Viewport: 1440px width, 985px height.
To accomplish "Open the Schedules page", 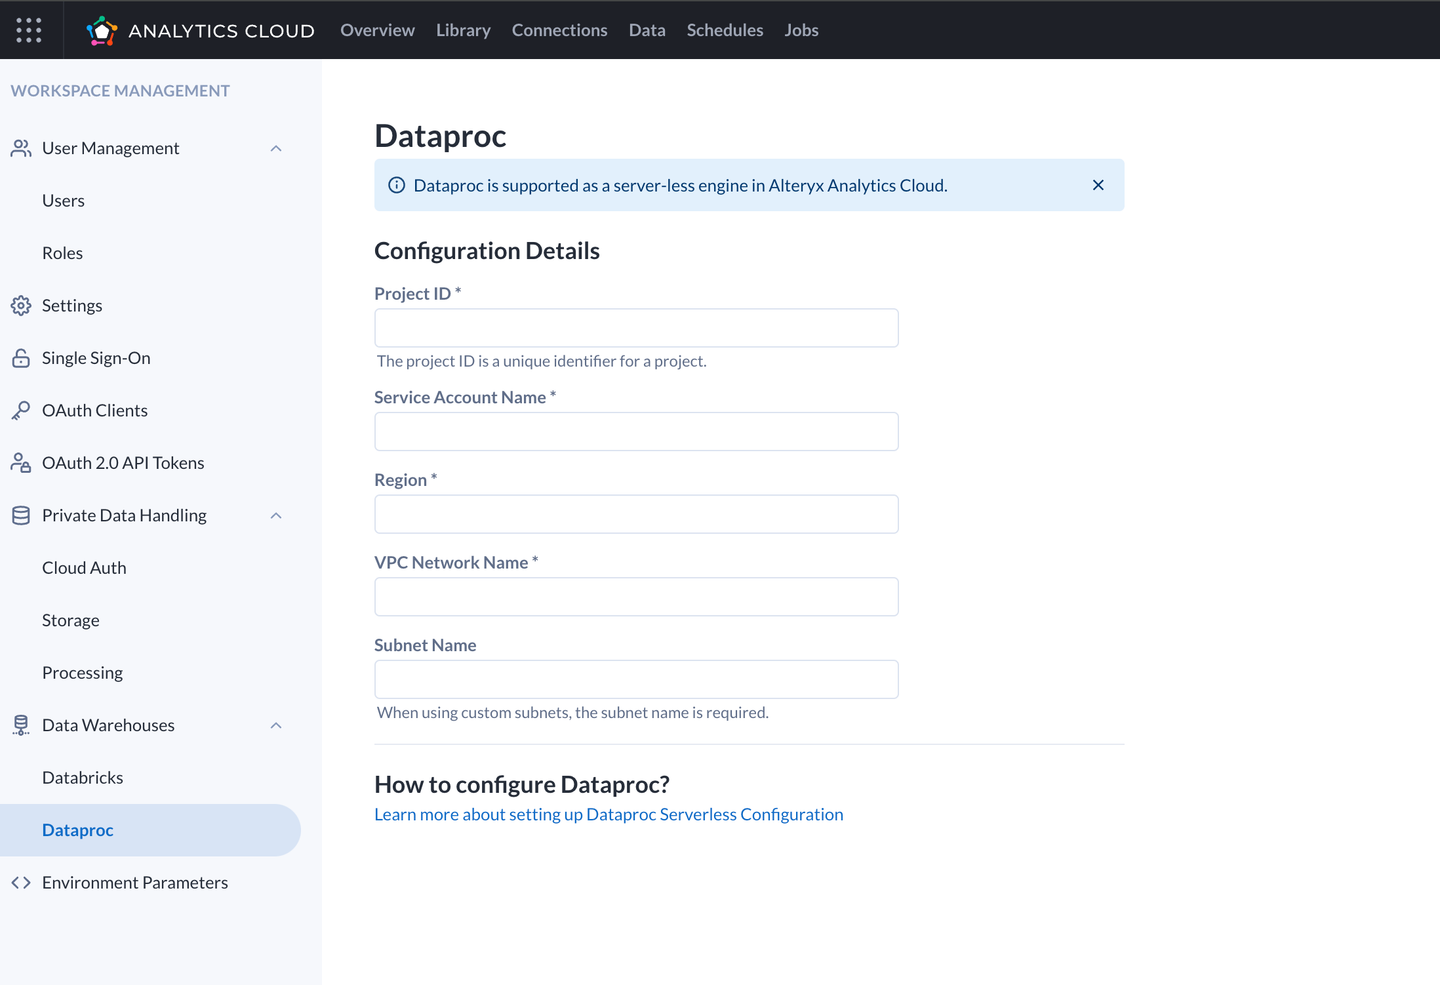I will pos(724,29).
